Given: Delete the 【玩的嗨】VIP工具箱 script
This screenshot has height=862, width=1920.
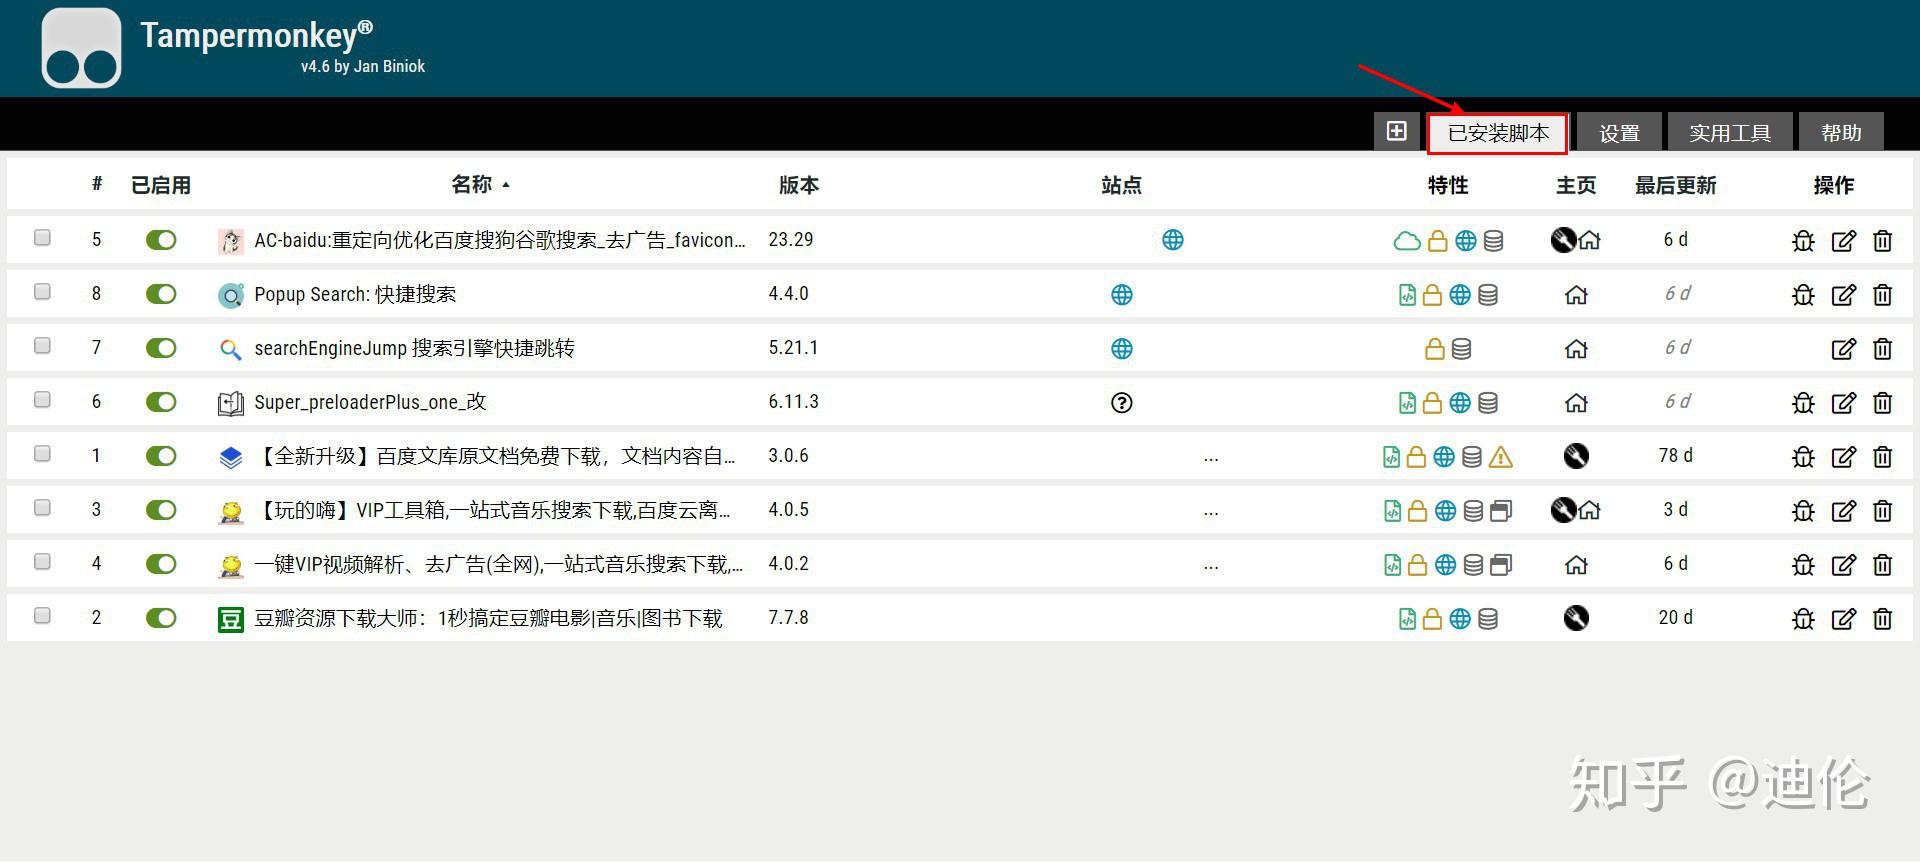Looking at the screenshot, I should pos(1883,511).
